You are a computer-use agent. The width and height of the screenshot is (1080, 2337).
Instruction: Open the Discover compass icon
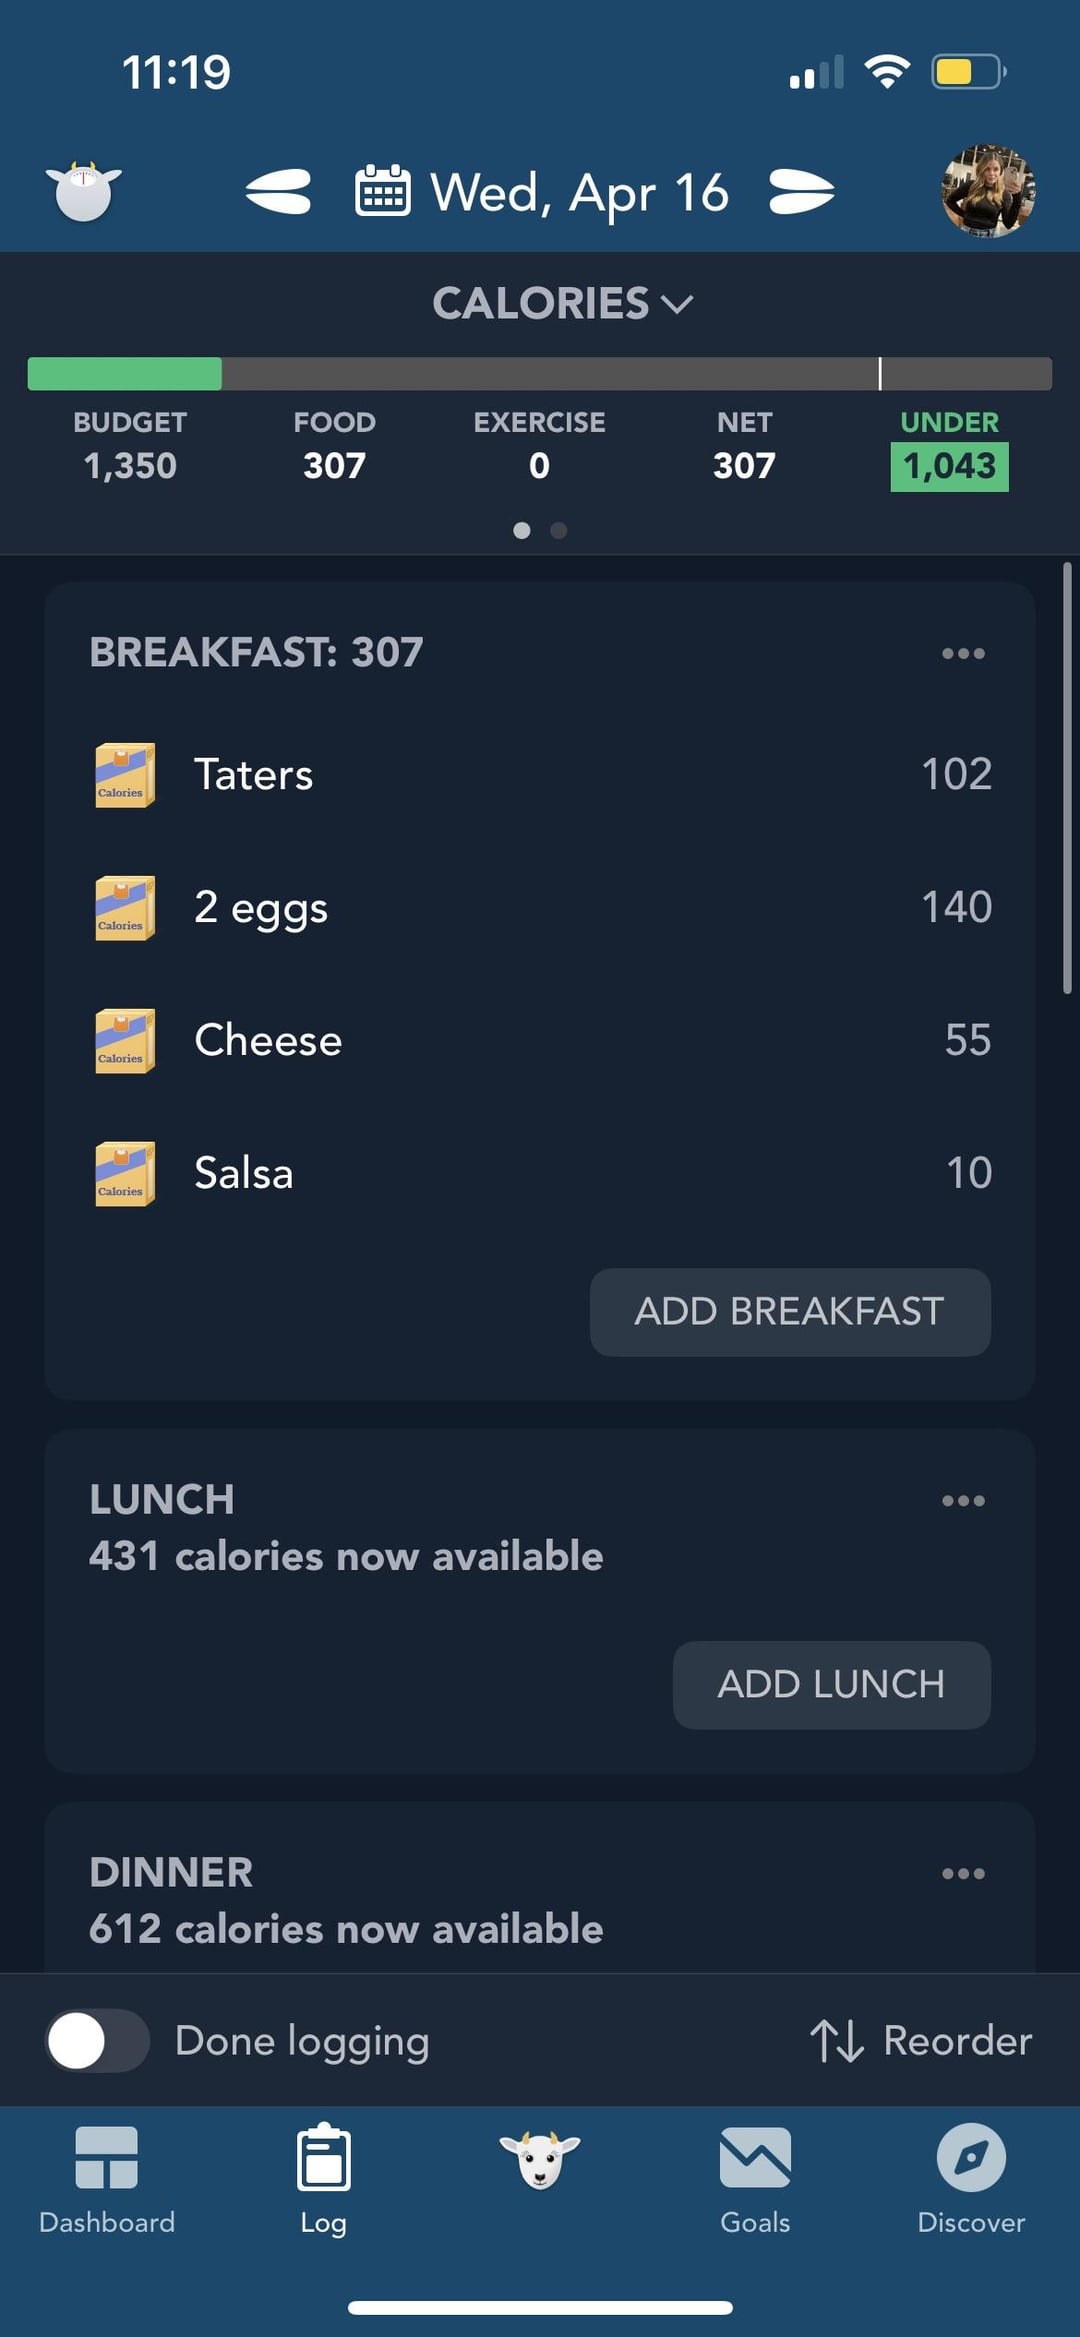click(x=971, y=2157)
